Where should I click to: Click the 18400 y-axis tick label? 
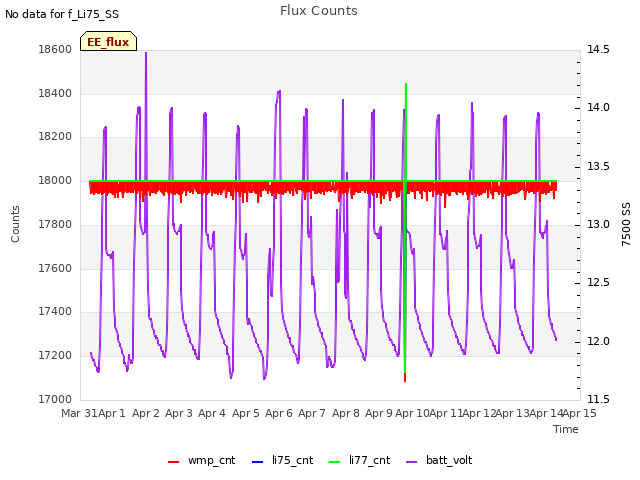point(55,93)
